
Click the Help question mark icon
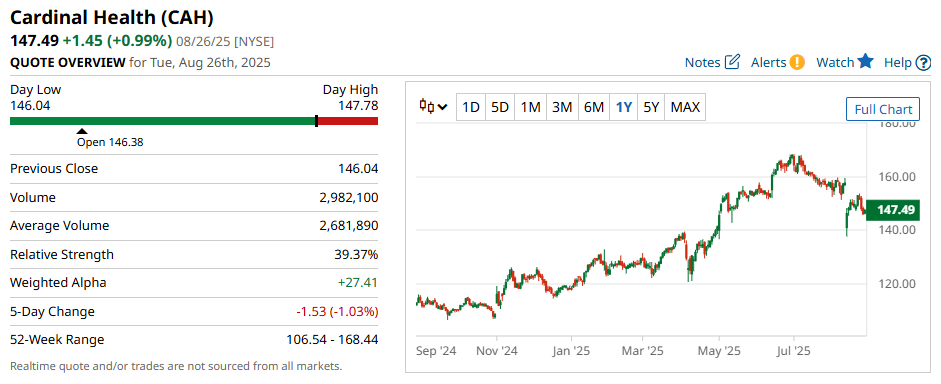click(x=924, y=62)
